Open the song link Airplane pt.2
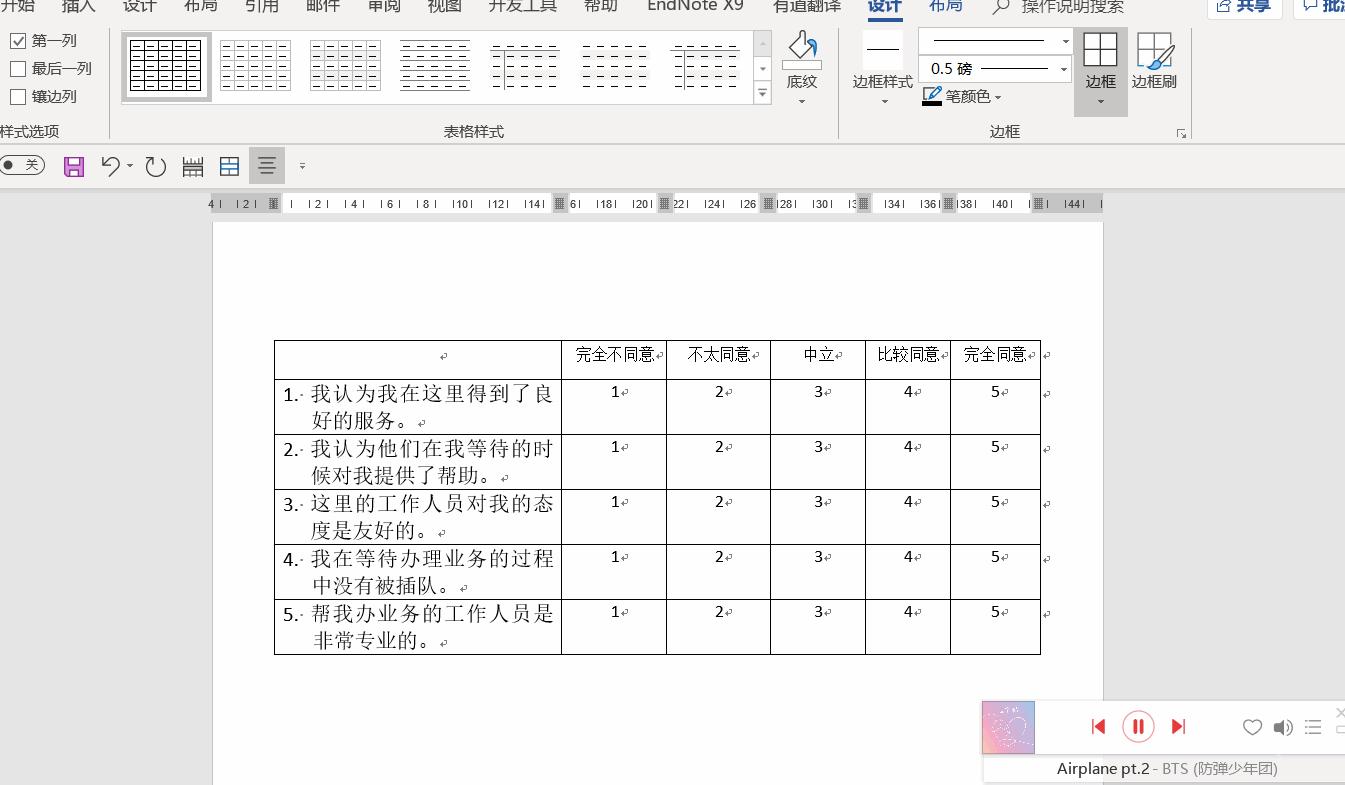The height and width of the screenshot is (785, 1345). 1103,768
